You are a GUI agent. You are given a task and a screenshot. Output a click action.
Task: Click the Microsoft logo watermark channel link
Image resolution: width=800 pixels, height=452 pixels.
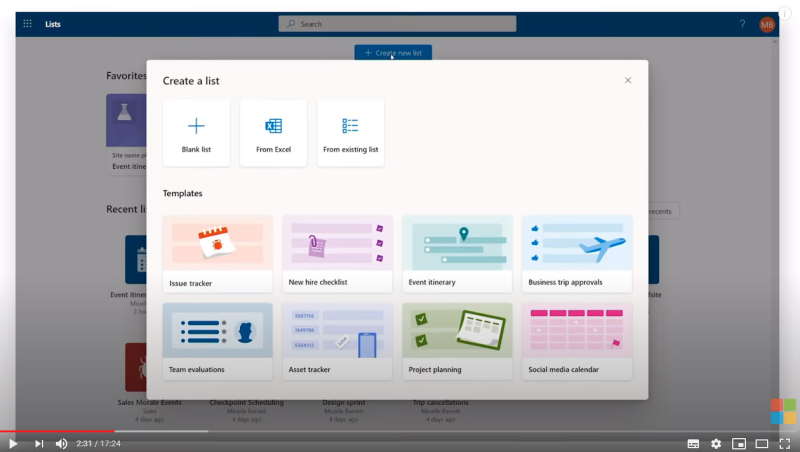(x=783, y=411)
